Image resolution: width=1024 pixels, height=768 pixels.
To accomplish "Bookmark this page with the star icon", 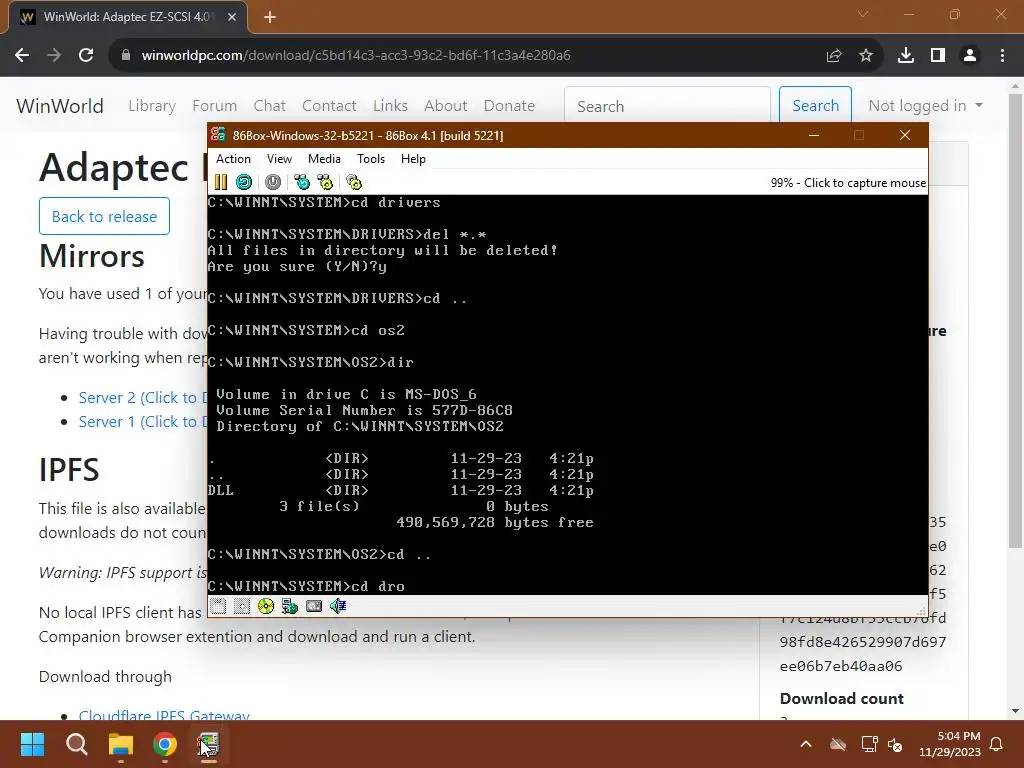I will click(866, 56).
